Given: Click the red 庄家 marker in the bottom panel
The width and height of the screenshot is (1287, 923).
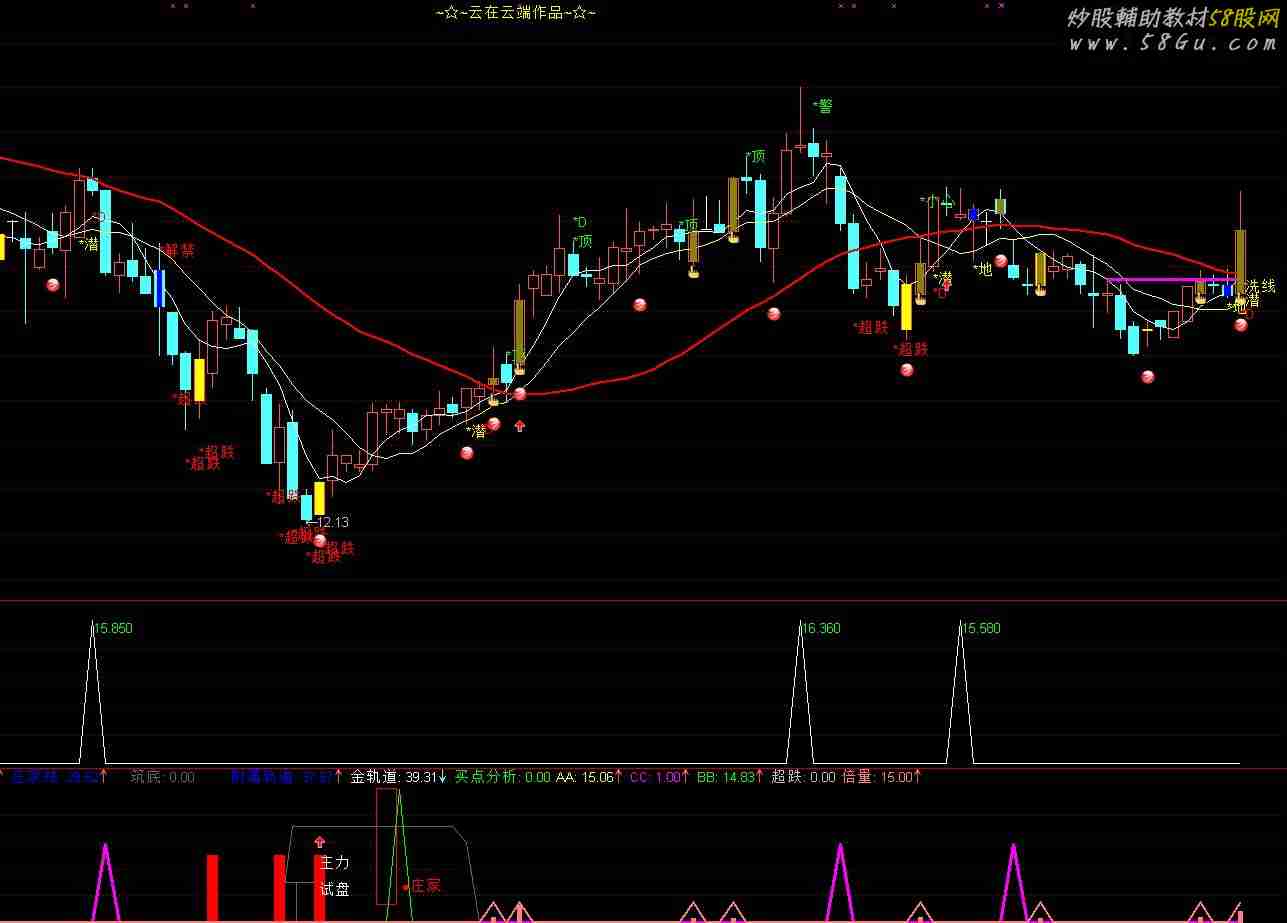Looking at the screenshot, I should click(423, 885).
